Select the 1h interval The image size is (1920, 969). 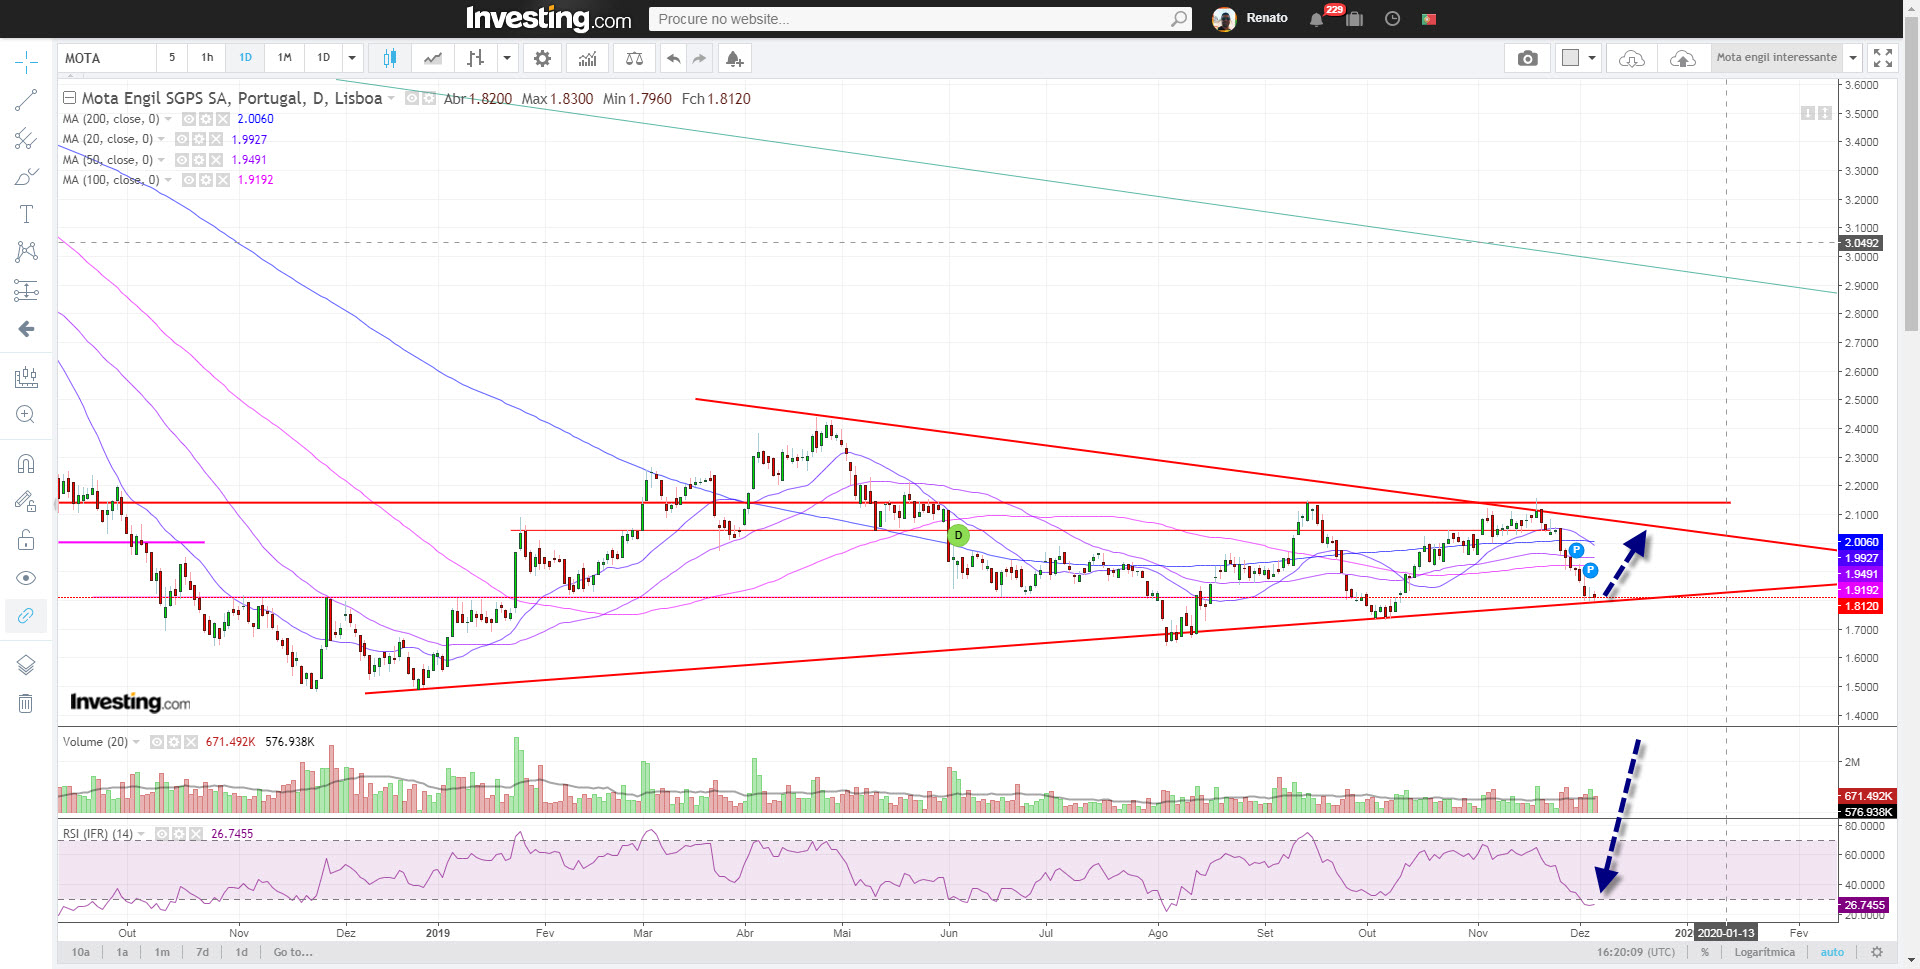point(207,58)
